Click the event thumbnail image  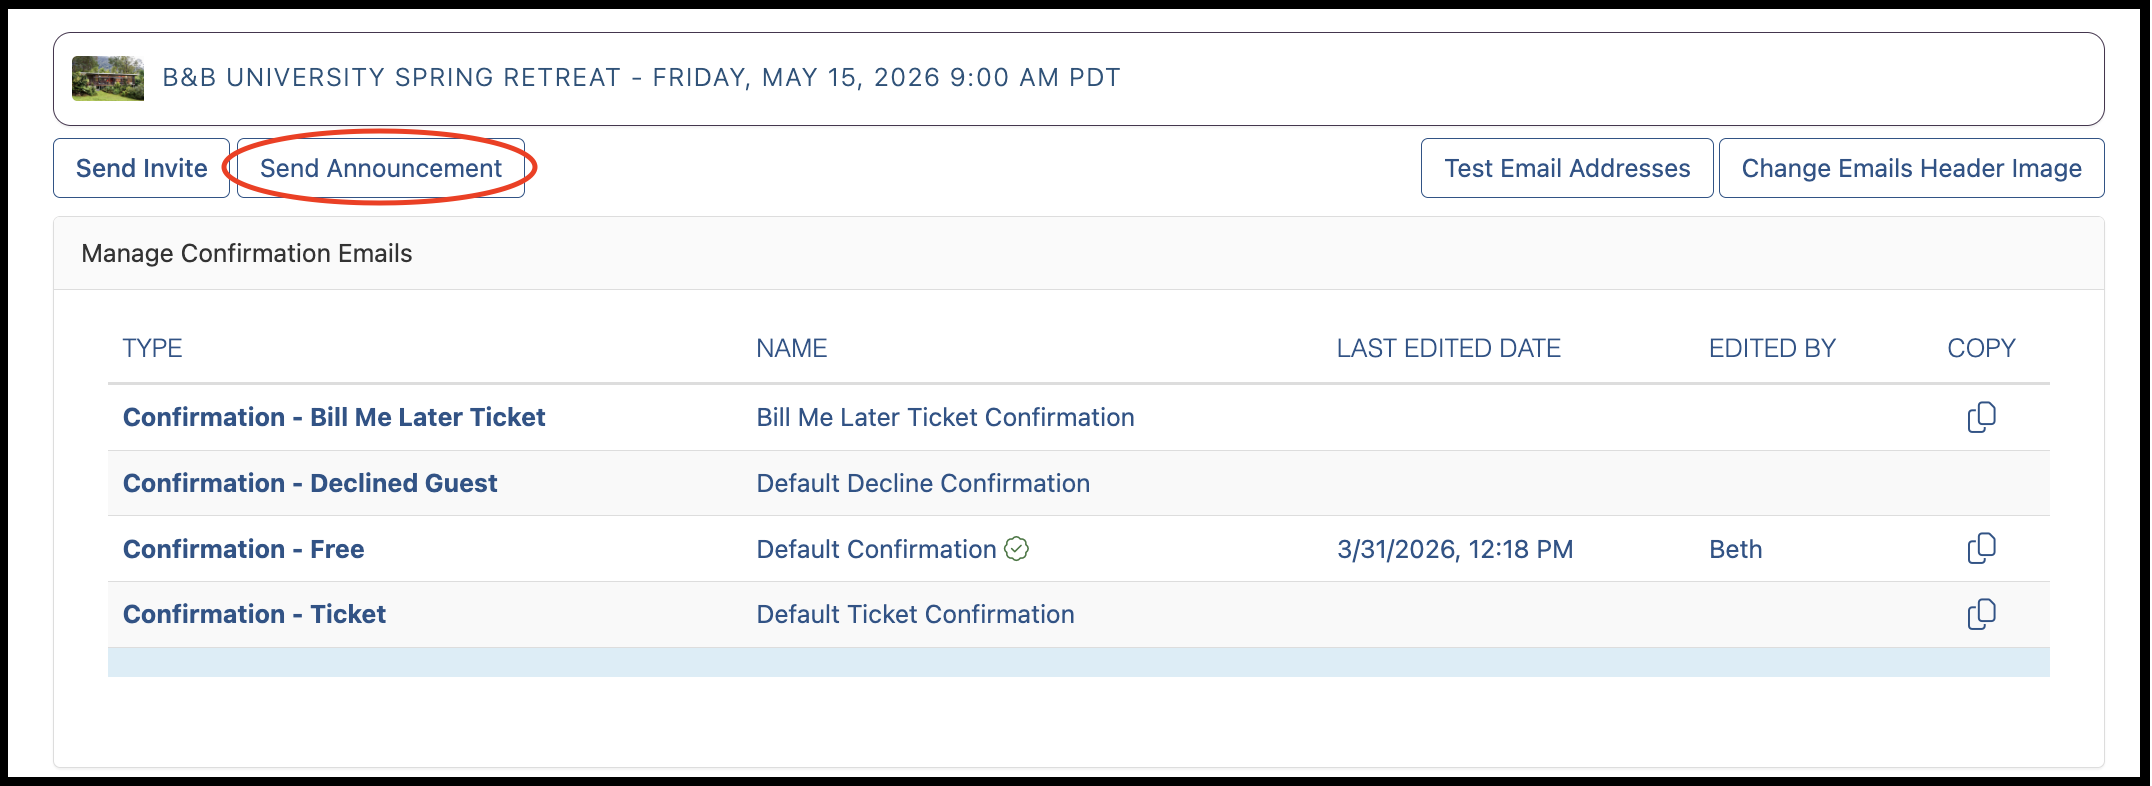pyautogui.click(x=108, y=78)
